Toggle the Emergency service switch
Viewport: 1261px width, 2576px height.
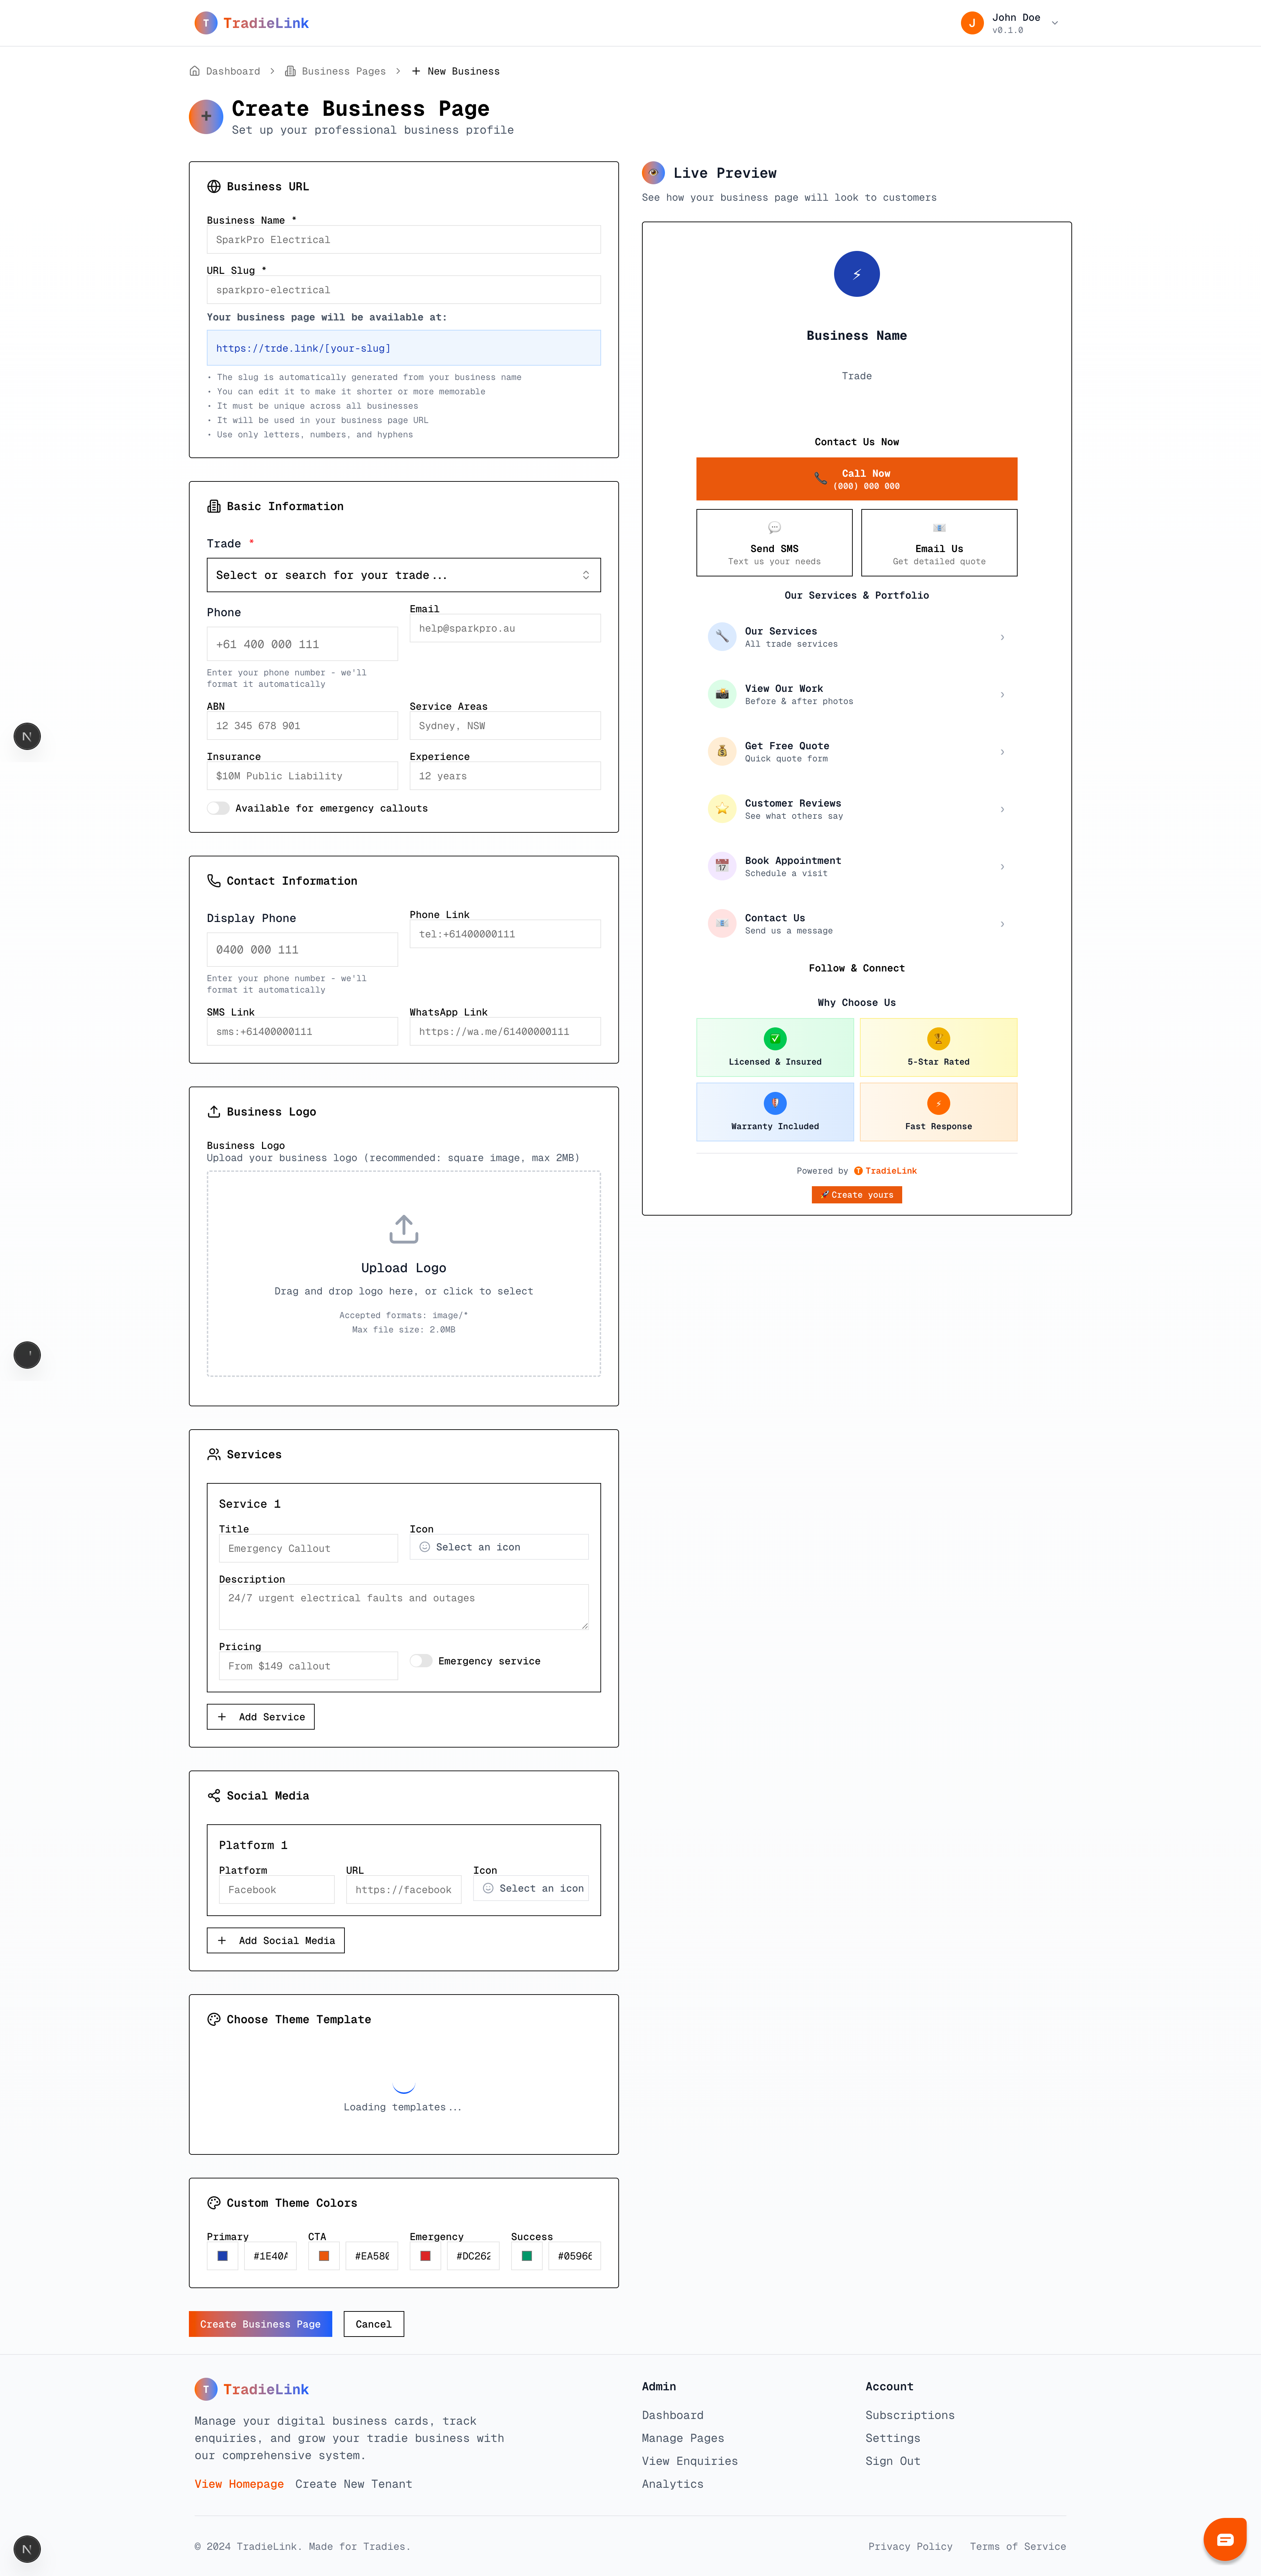tap(421, 1661)
